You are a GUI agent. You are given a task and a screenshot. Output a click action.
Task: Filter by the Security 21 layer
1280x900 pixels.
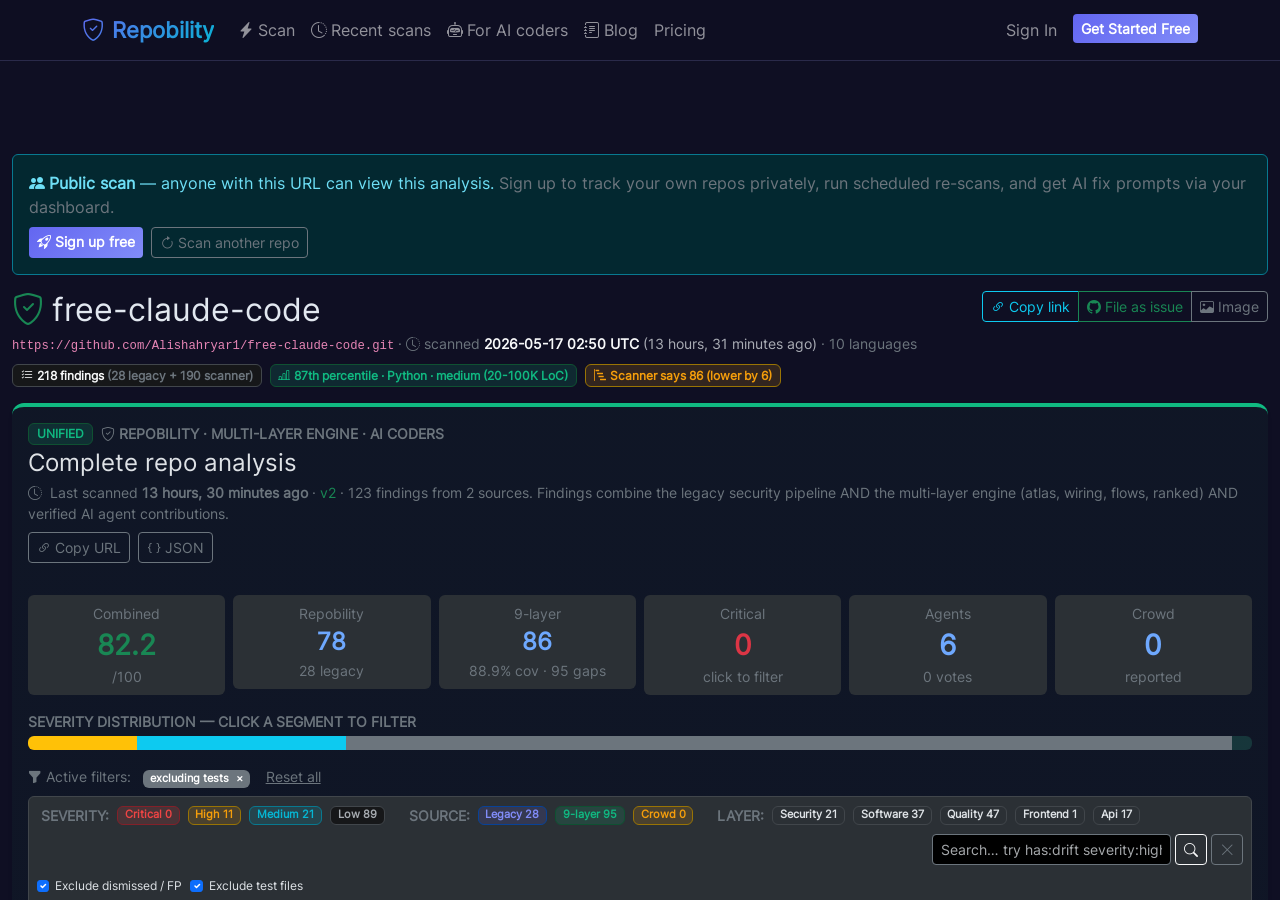808,815
